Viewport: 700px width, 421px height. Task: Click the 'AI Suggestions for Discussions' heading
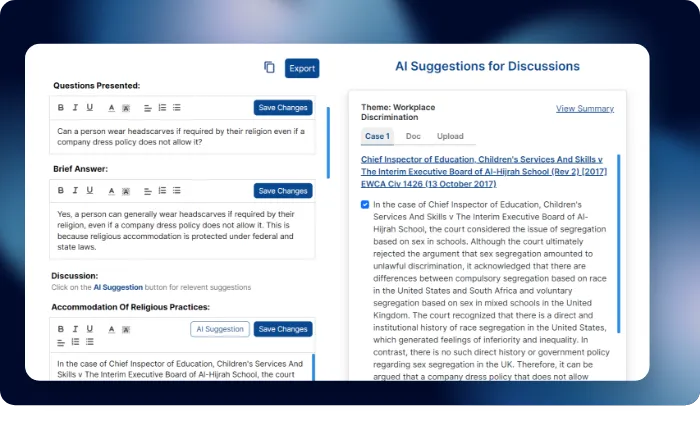[x=487, y=66]
